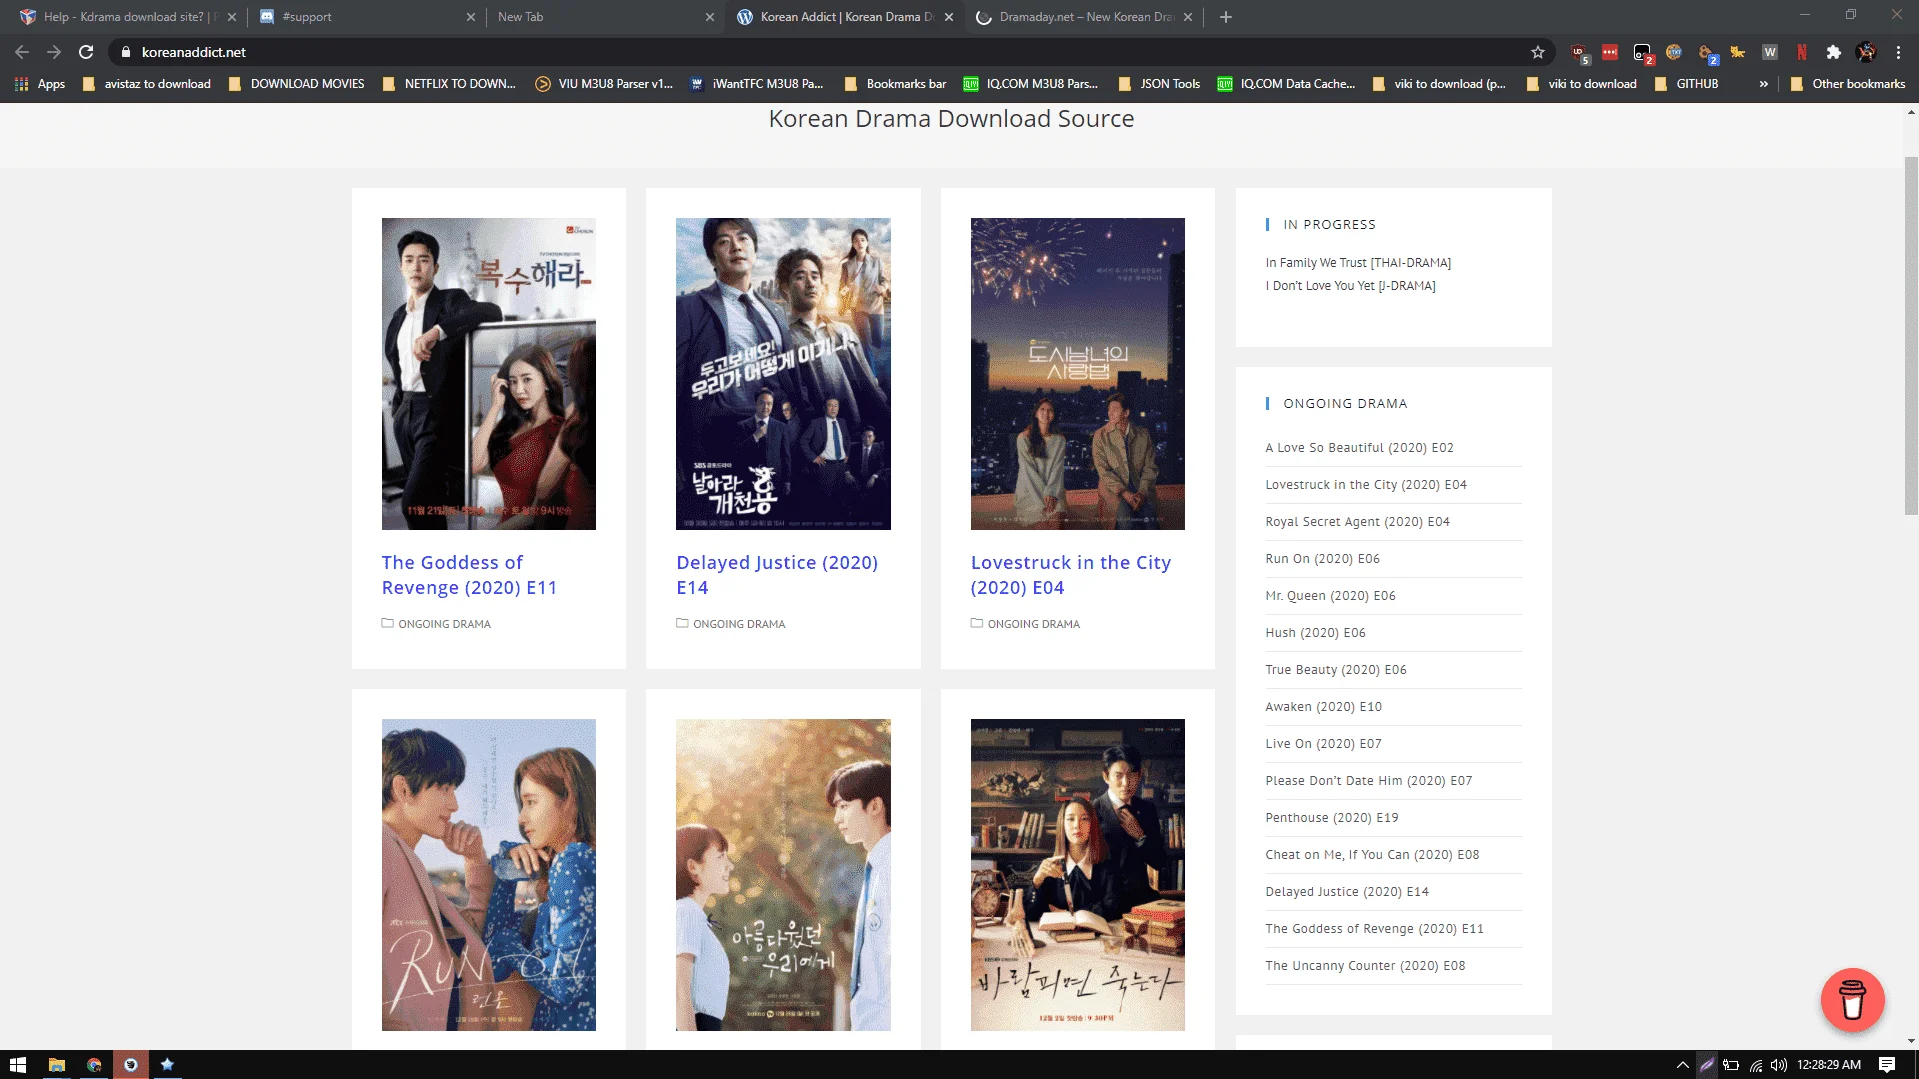The height and width of the screenshot is (1079, 1919).
Task: Open the iWantTFC M3U8 bookmark
Action: click(x=757, y=84)
